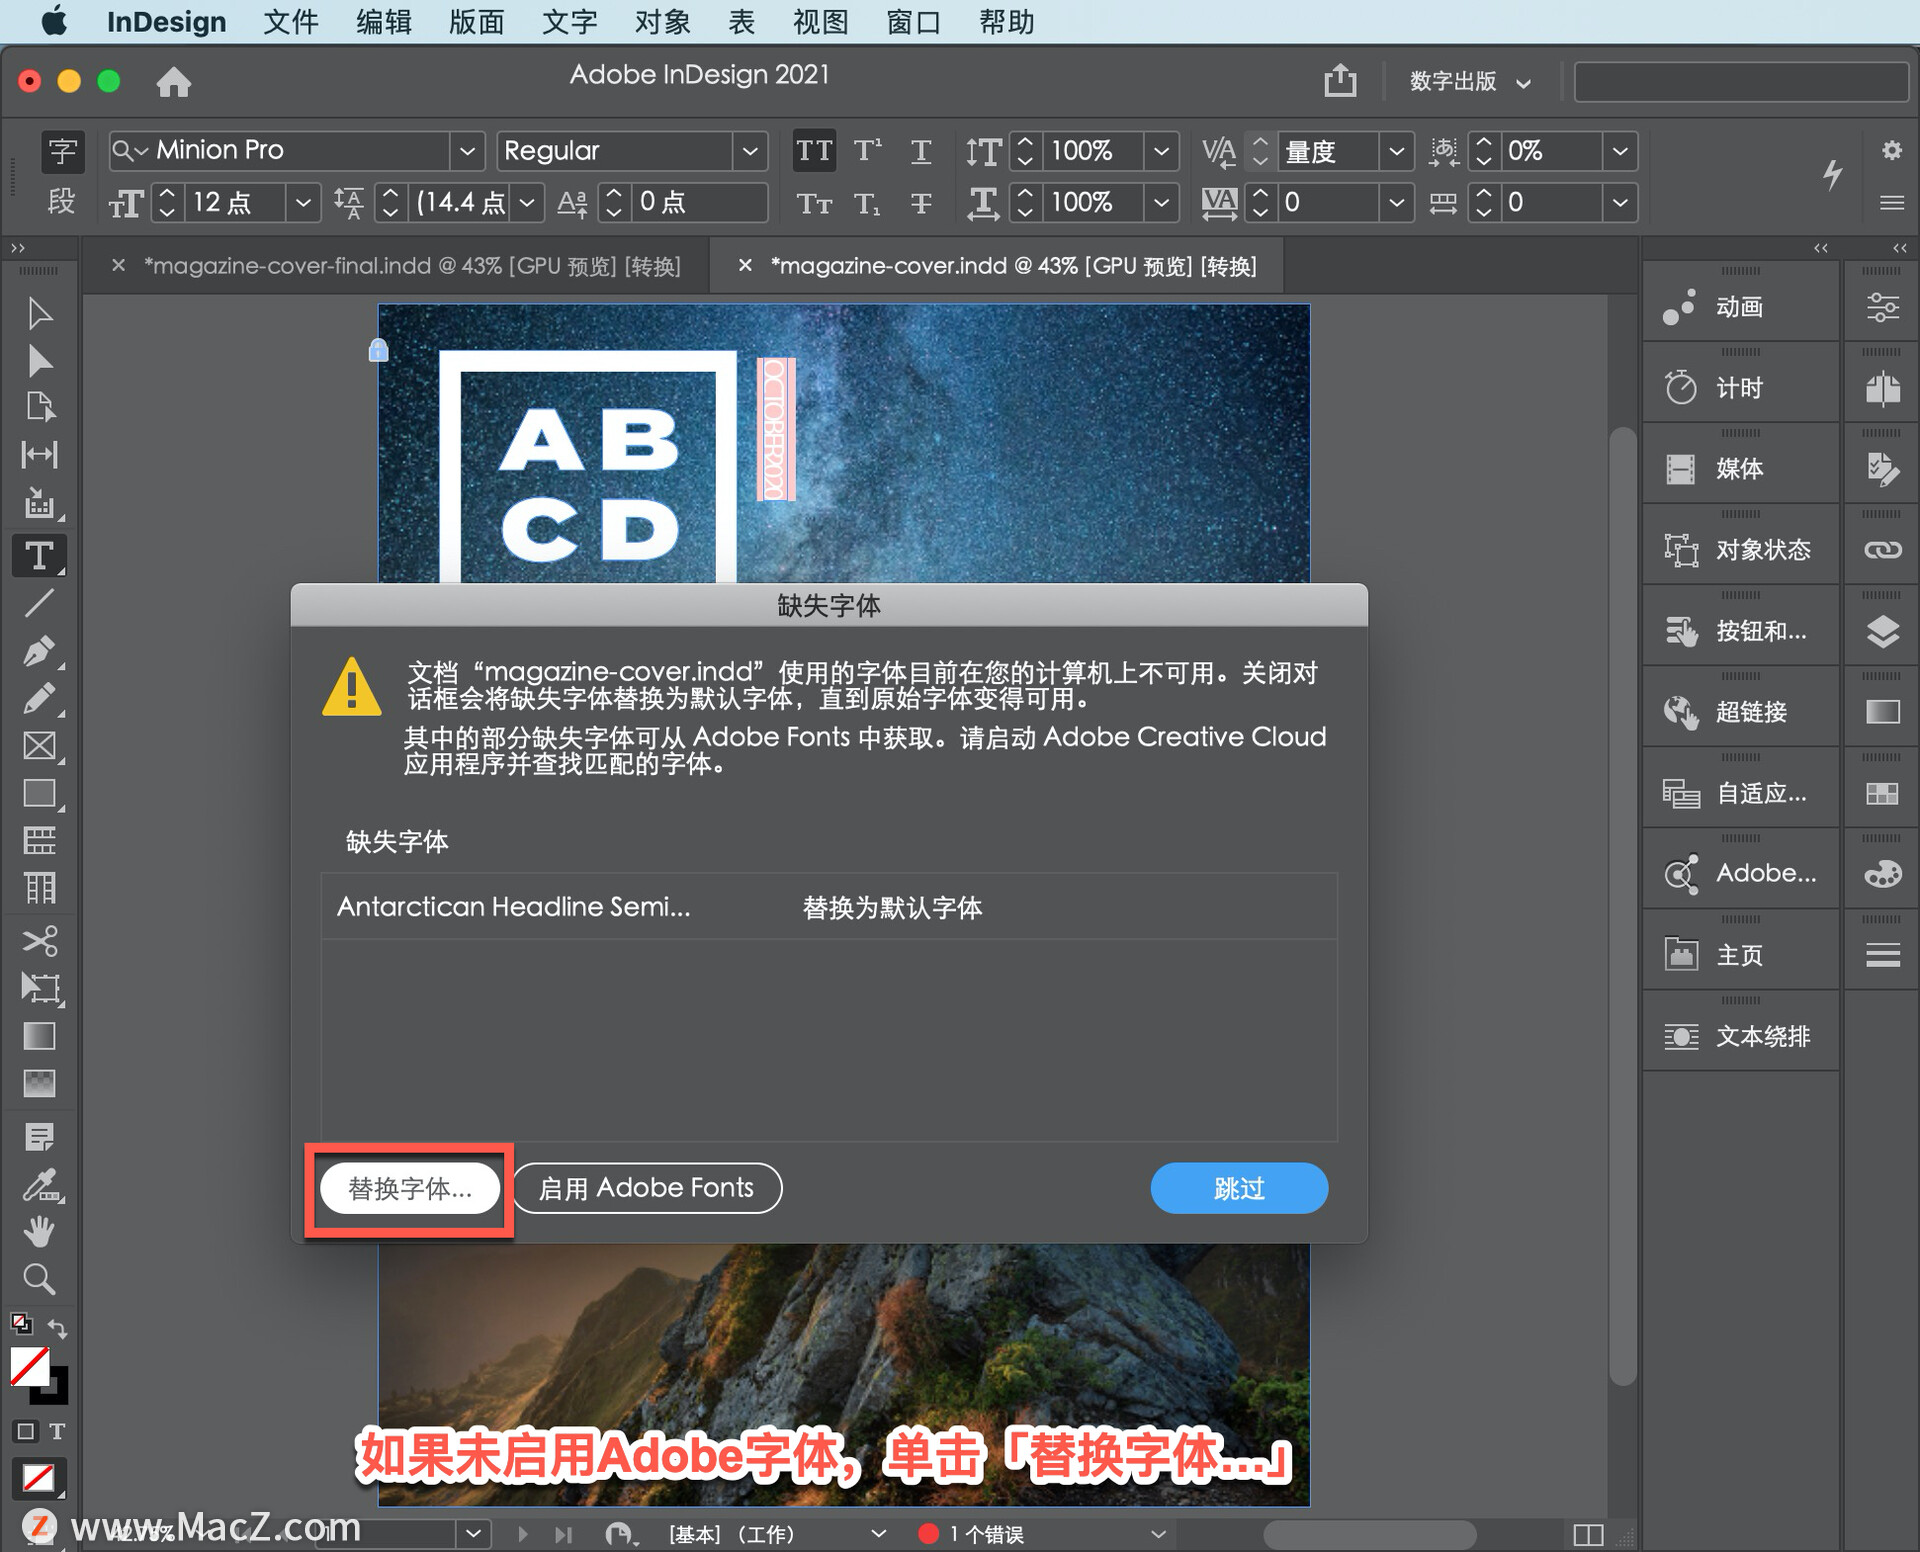The height and width of the screenshot is (1552, 1920).
Task: Expand the Regular font style dropdown
Action: coord(750,151)
